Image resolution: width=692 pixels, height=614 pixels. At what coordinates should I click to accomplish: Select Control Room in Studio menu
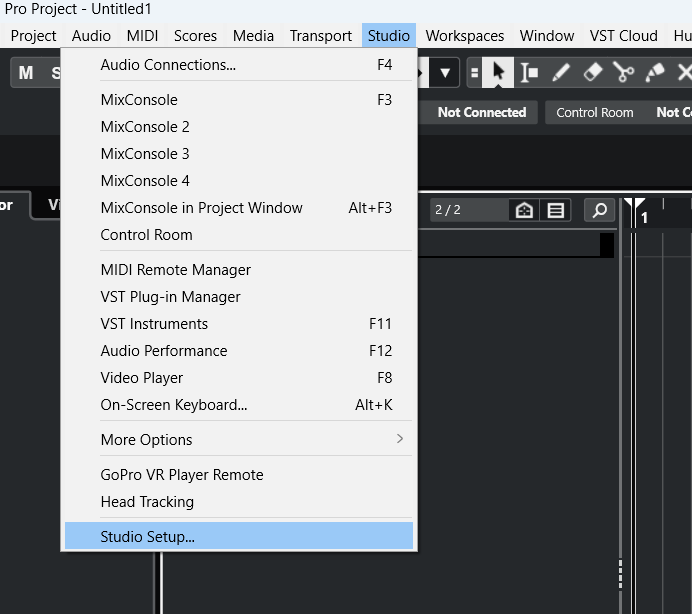pos(239,235)
